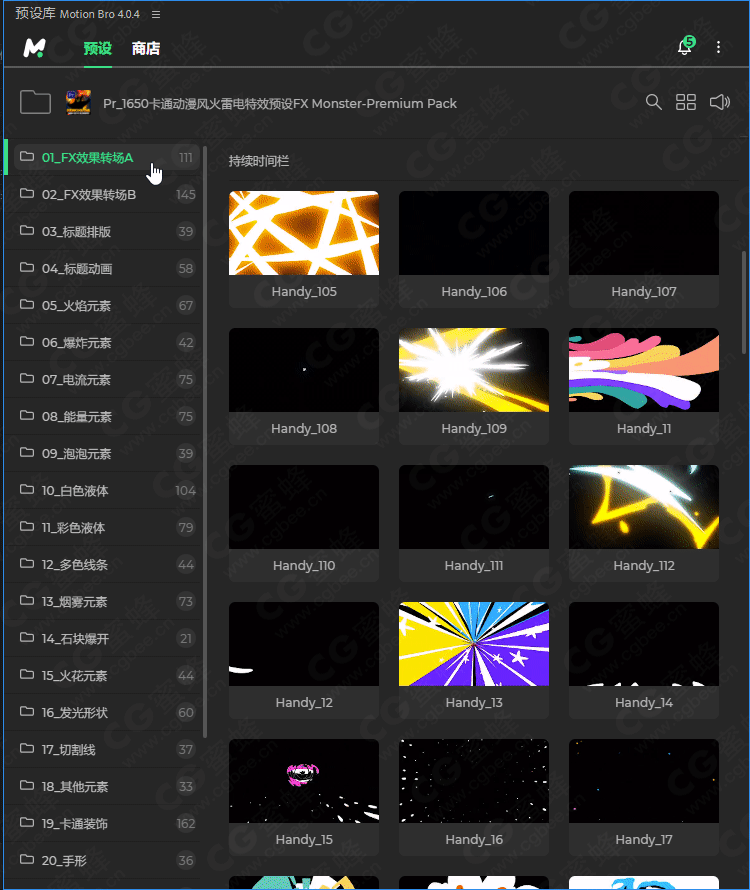The height and width of the screenshot is (890, 750).
Task: Select the Handy_15 preset thumbnail
Action: [304, 781]
